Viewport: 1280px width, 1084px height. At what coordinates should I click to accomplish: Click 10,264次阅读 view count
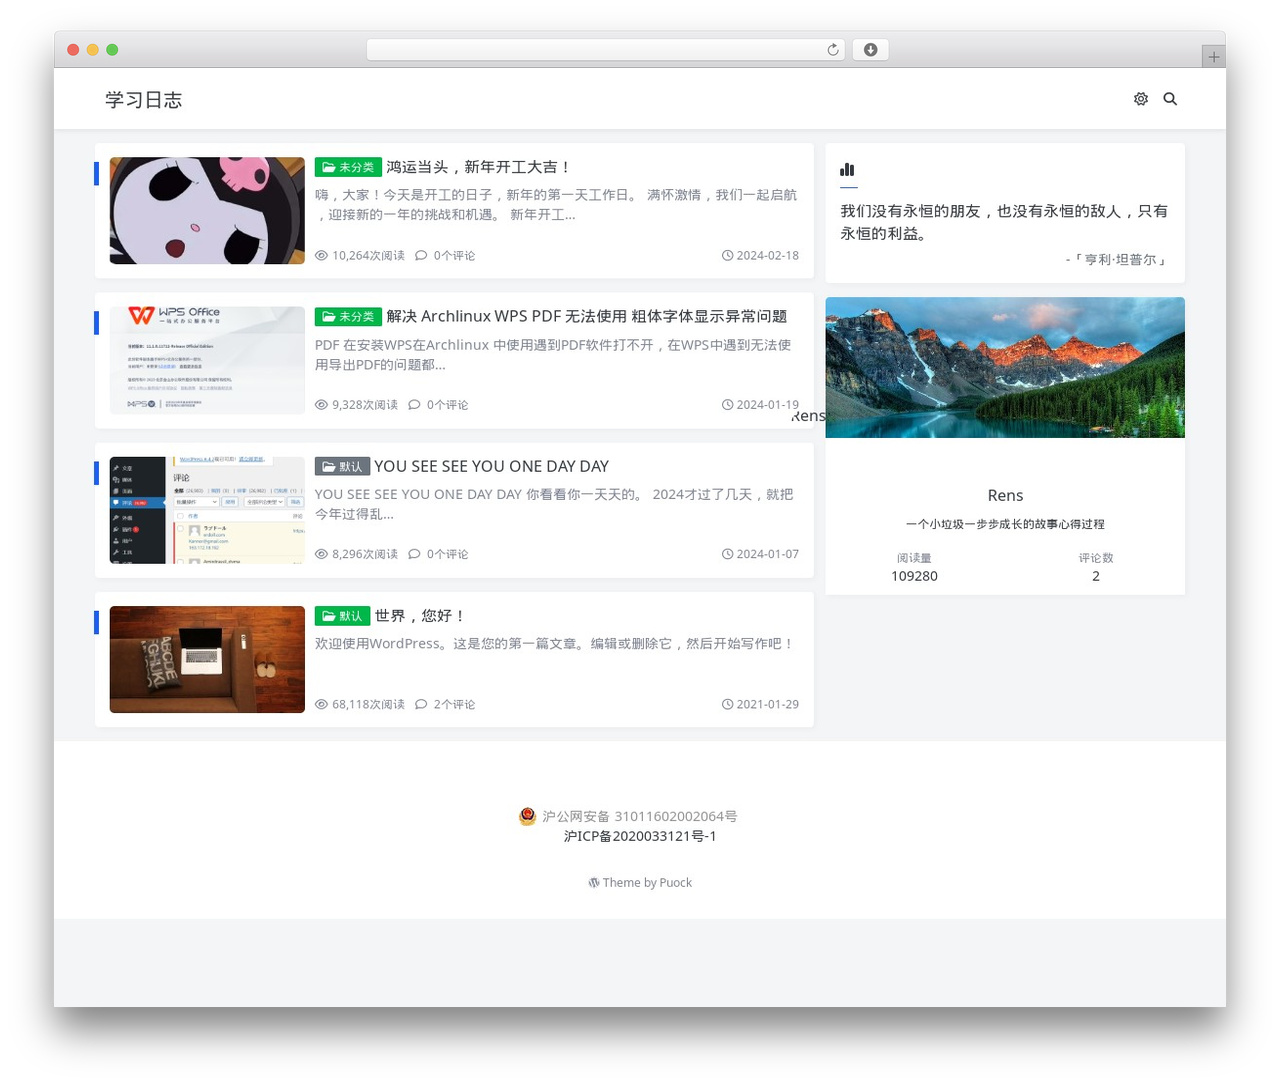click(x=368, y=256)
